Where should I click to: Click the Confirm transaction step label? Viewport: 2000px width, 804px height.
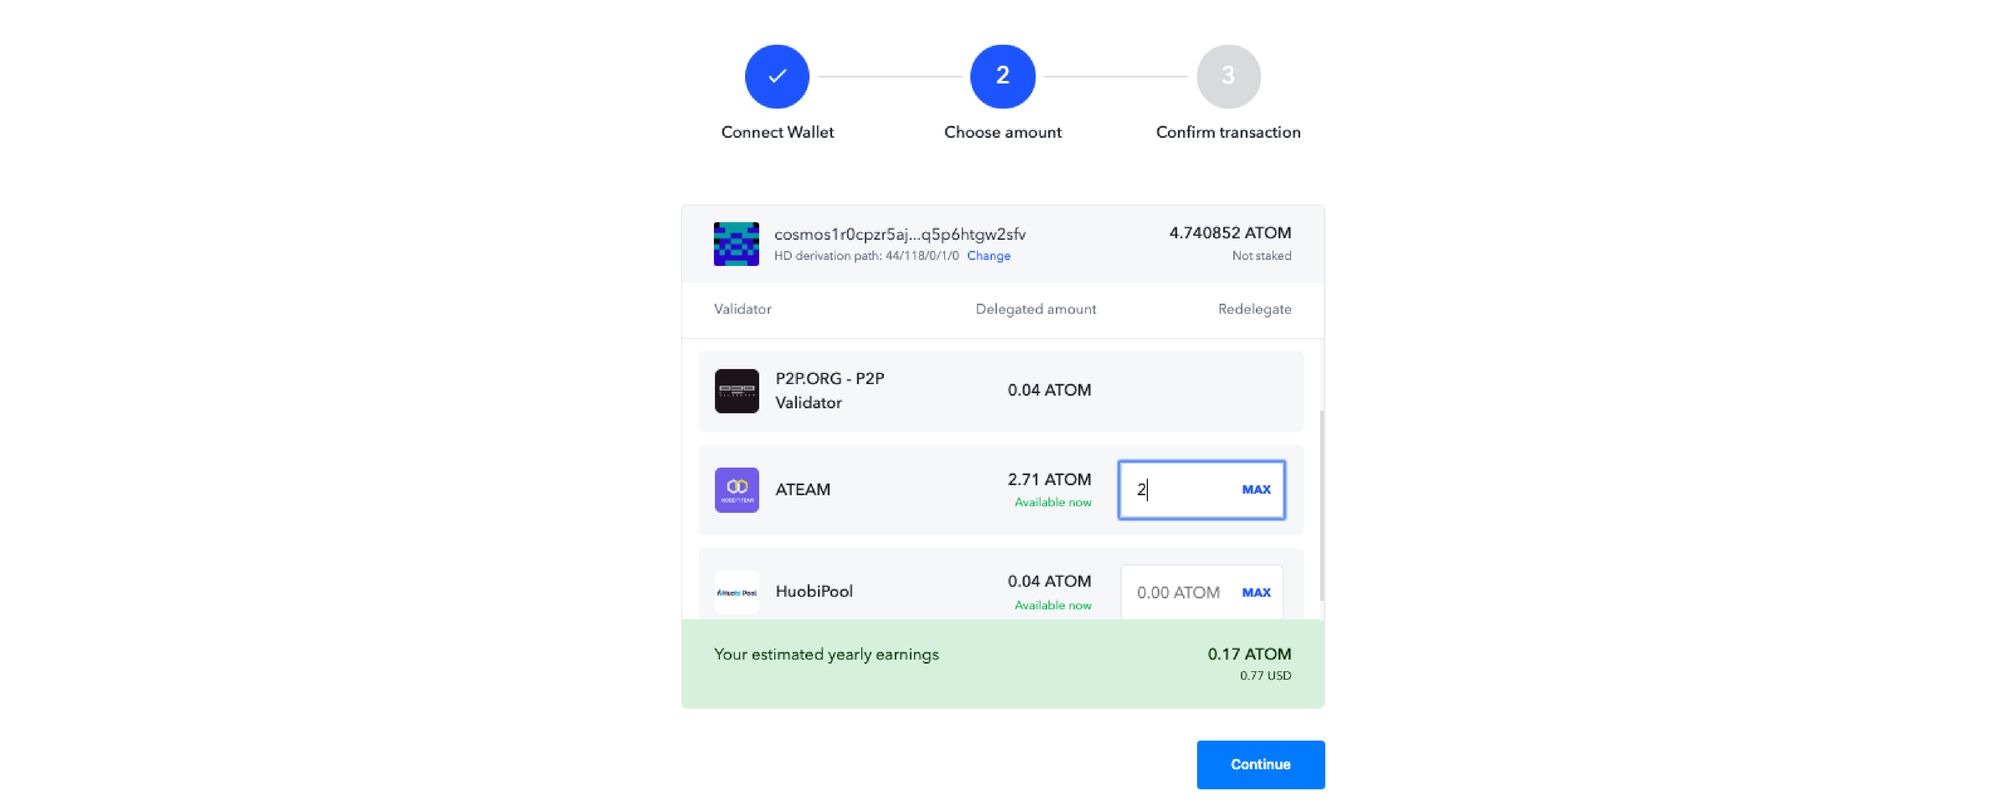click(1228, 132)
